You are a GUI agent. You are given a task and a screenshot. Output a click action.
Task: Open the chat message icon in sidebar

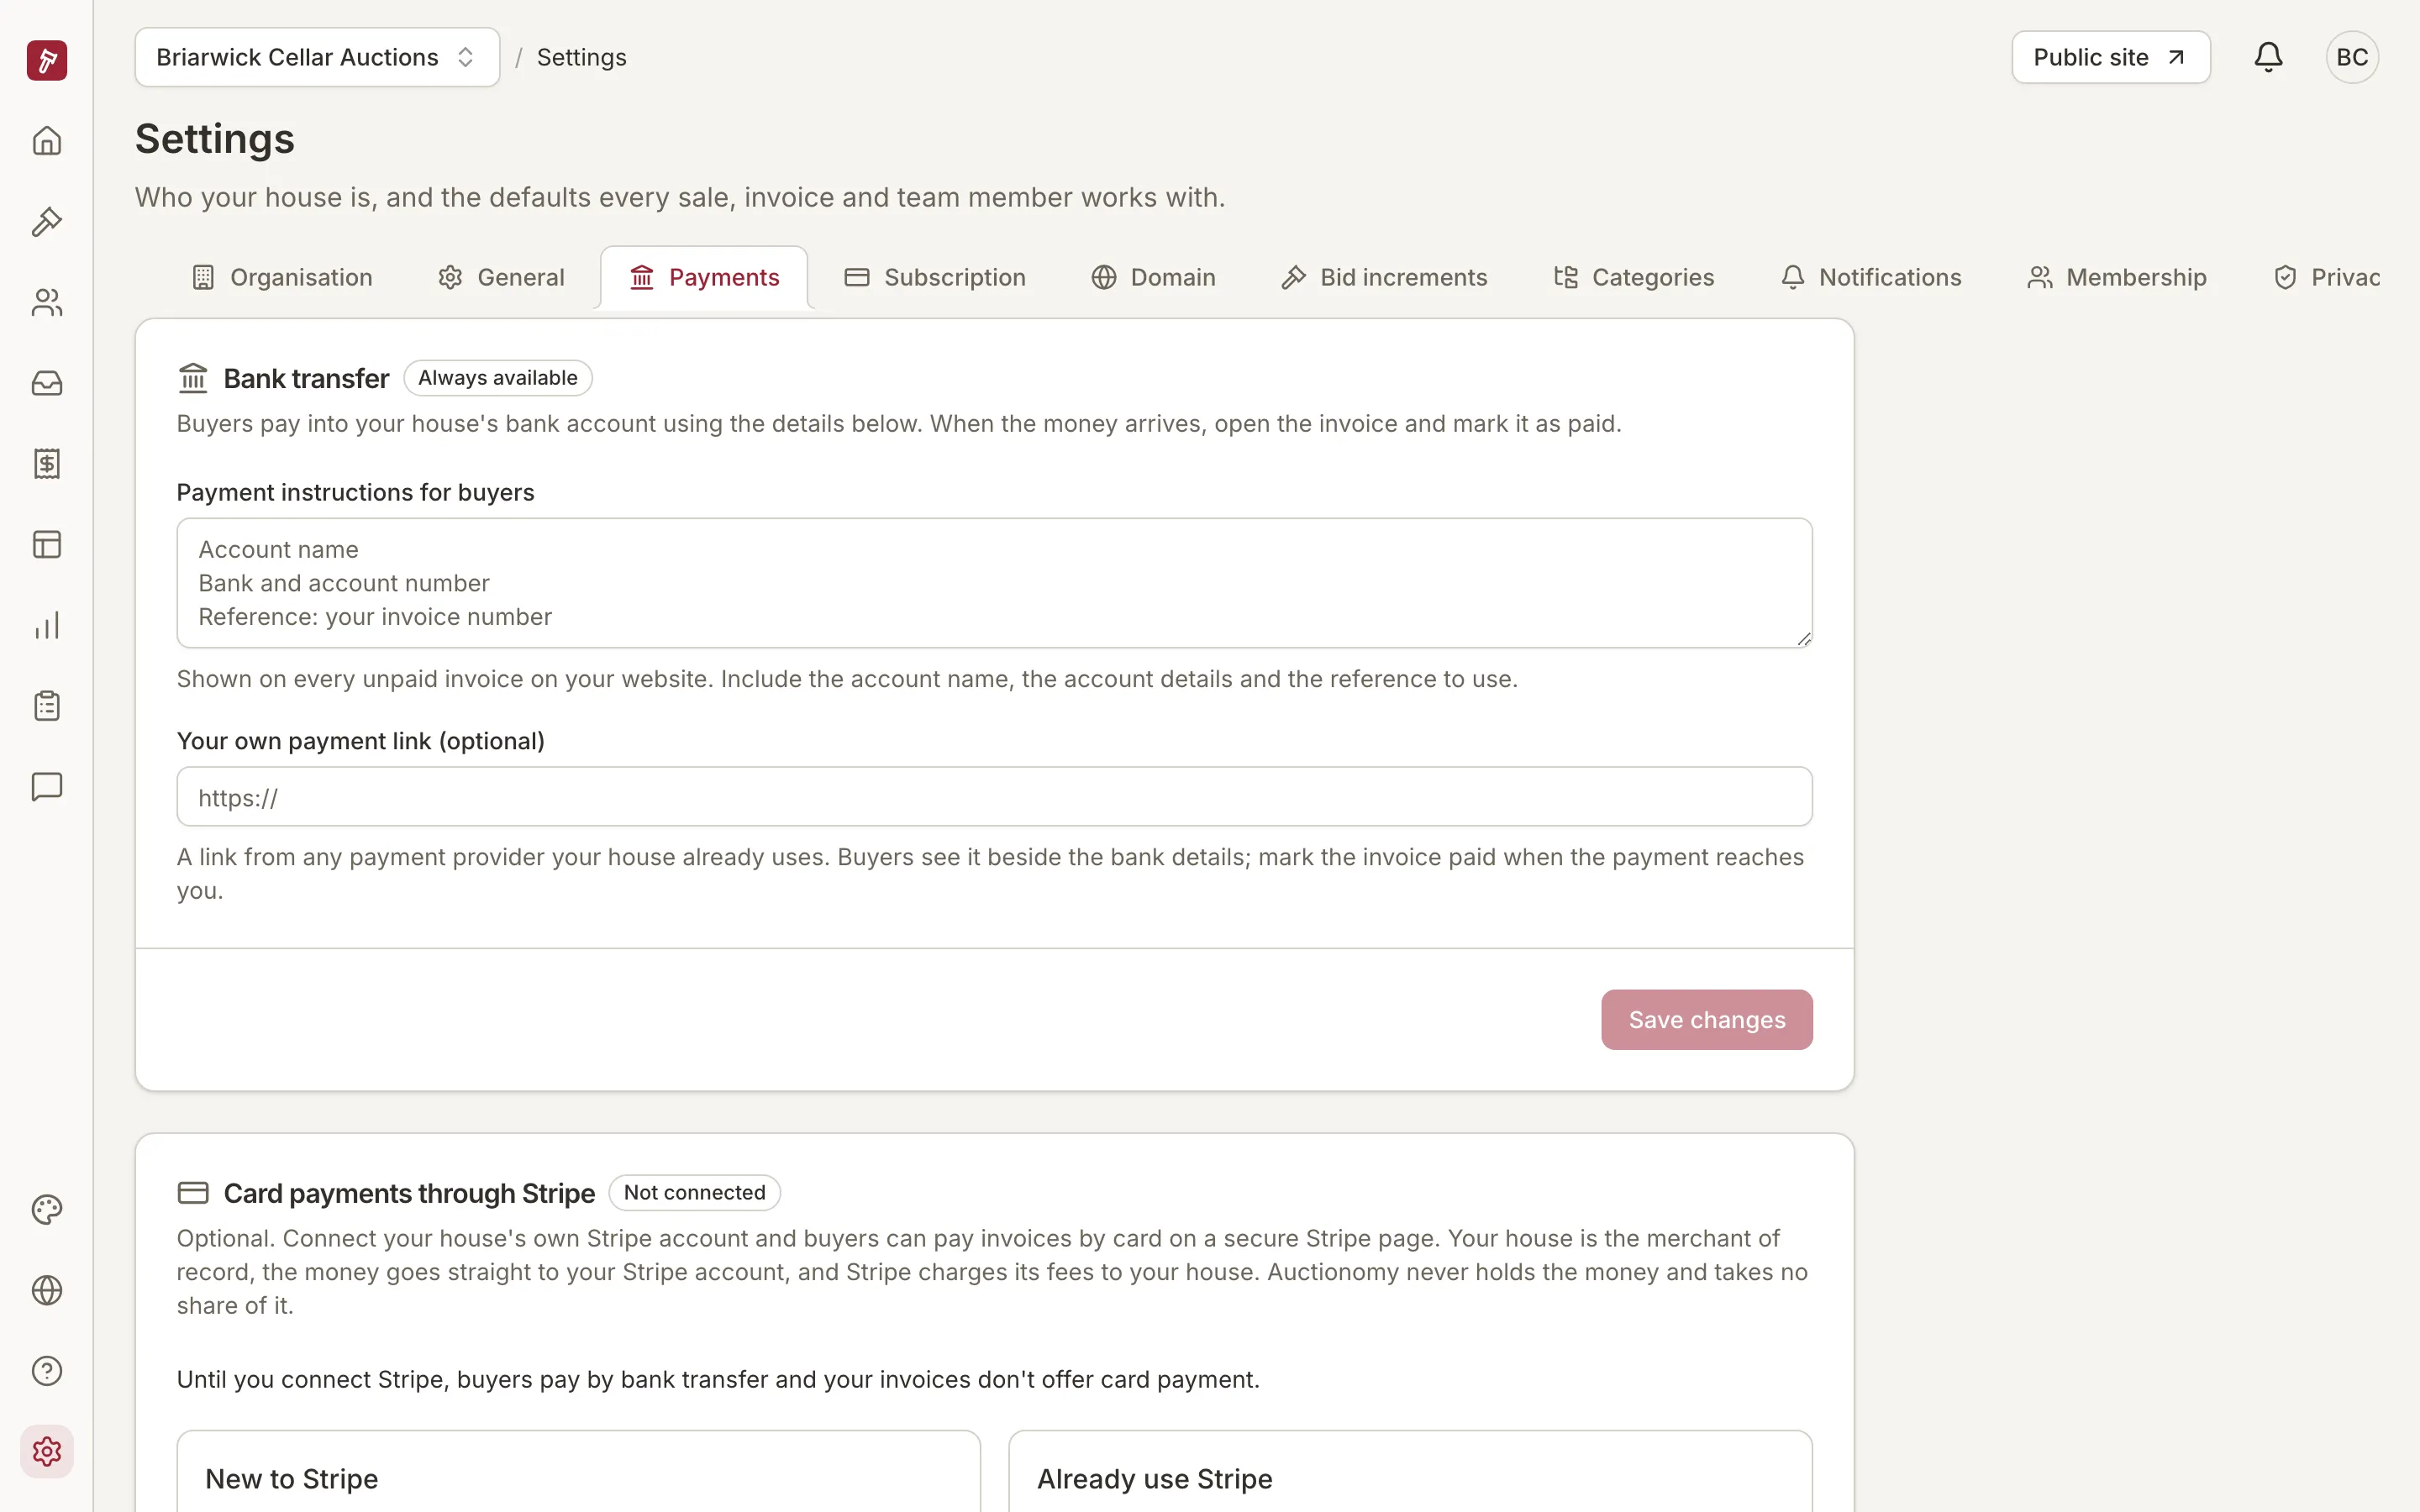[47, 787]
